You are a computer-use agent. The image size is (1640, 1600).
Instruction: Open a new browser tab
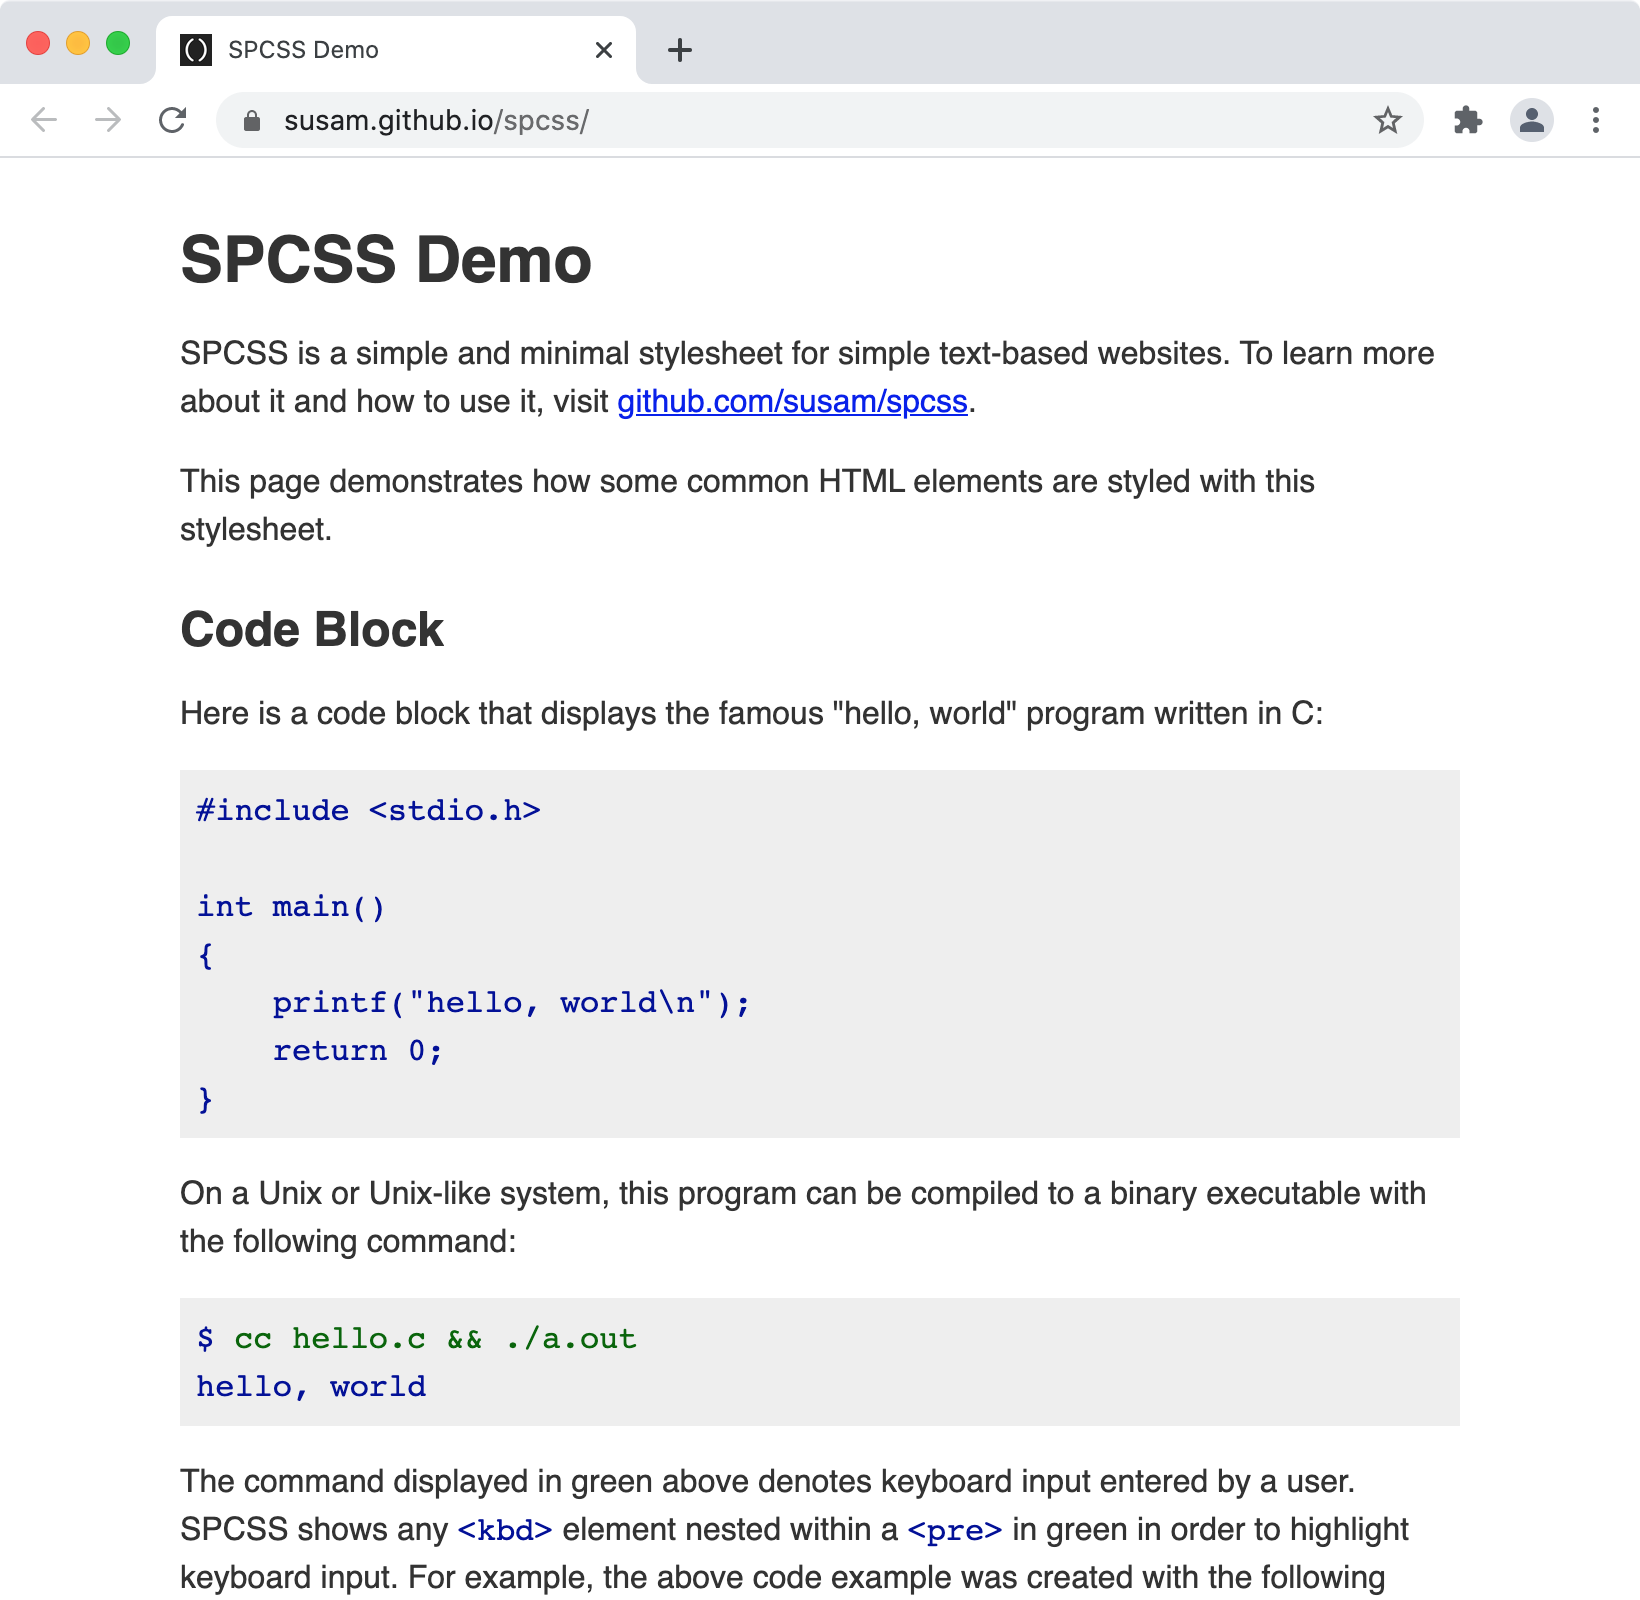679,51
